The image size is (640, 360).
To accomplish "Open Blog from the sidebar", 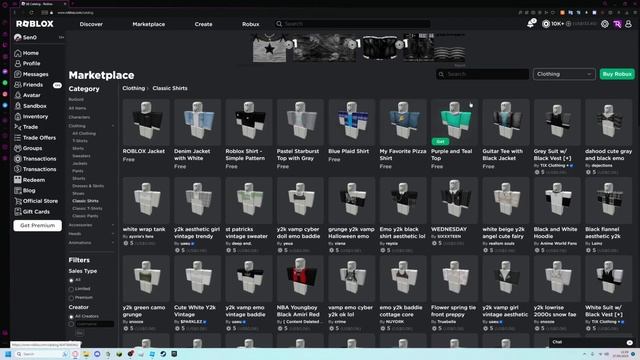I will (x=24, y=191).
